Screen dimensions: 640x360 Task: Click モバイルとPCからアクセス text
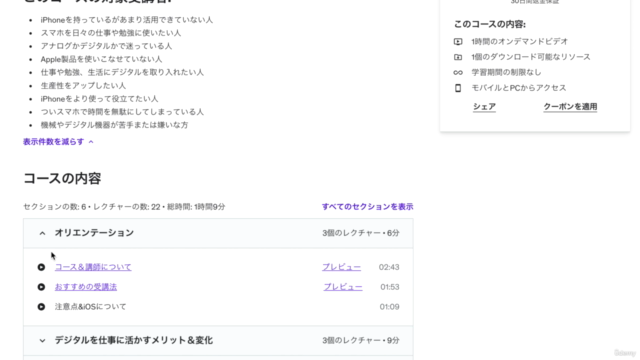519,88
